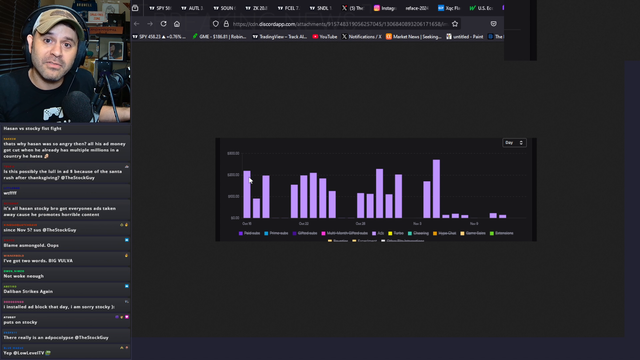Open the Firefox View icon left of the tabs
The height and width of the screenshot is (360, 640).
pyautogui.click(x=135, y=8)
